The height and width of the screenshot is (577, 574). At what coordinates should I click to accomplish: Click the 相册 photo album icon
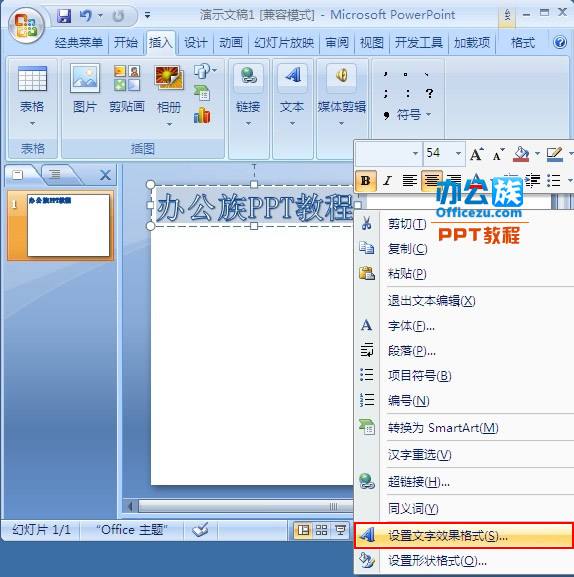(169, 78)
